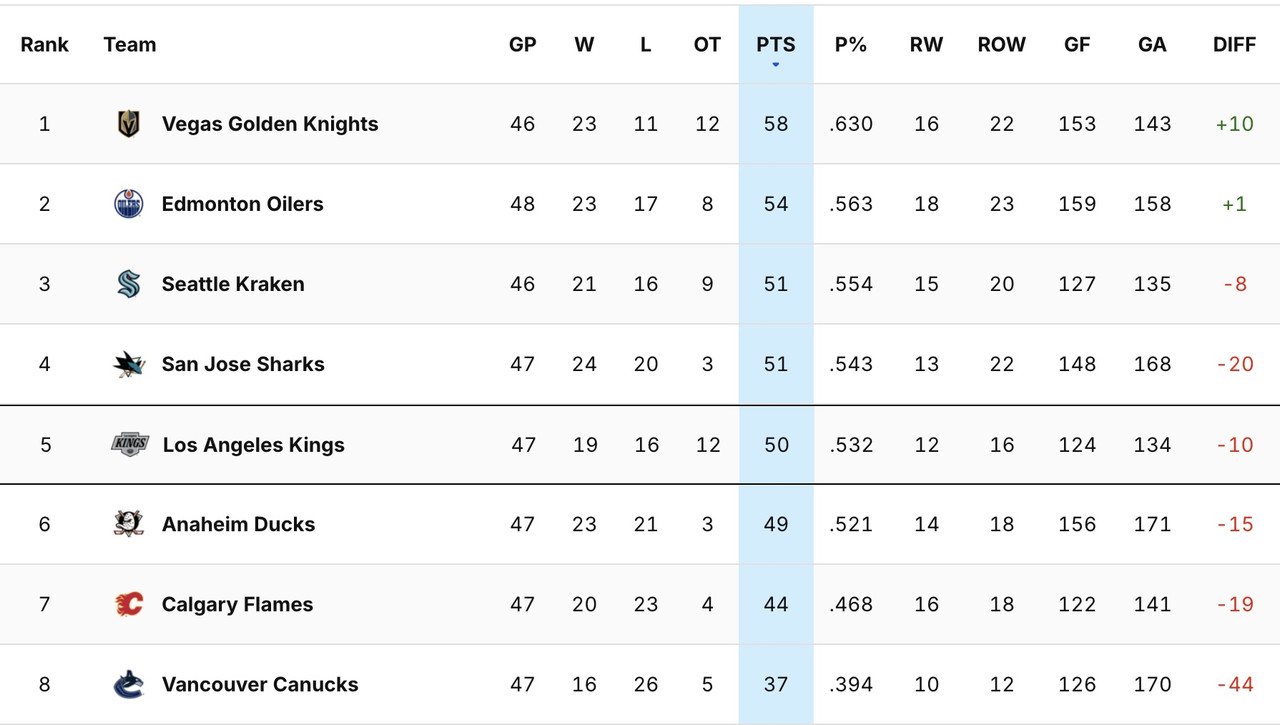
Task: Click the Edmonton Oilers logo
Action: click(130, 203)
